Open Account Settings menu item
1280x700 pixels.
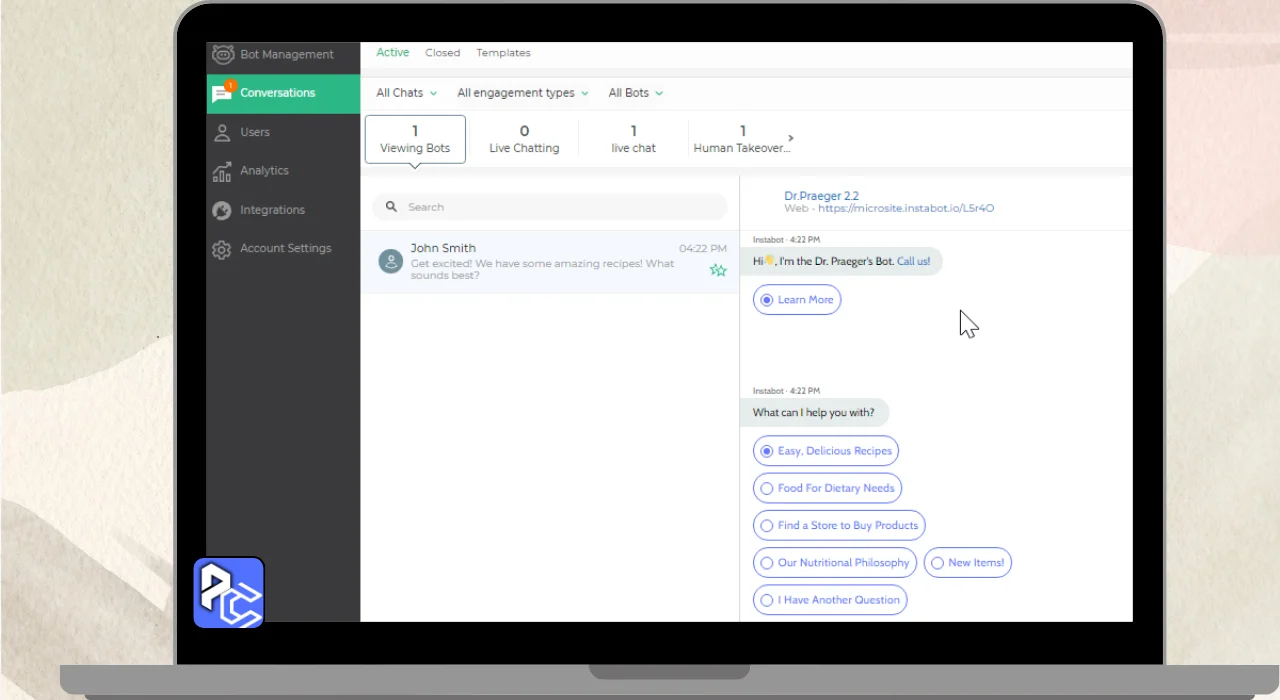pyautogui.click(x=283, y=249)
